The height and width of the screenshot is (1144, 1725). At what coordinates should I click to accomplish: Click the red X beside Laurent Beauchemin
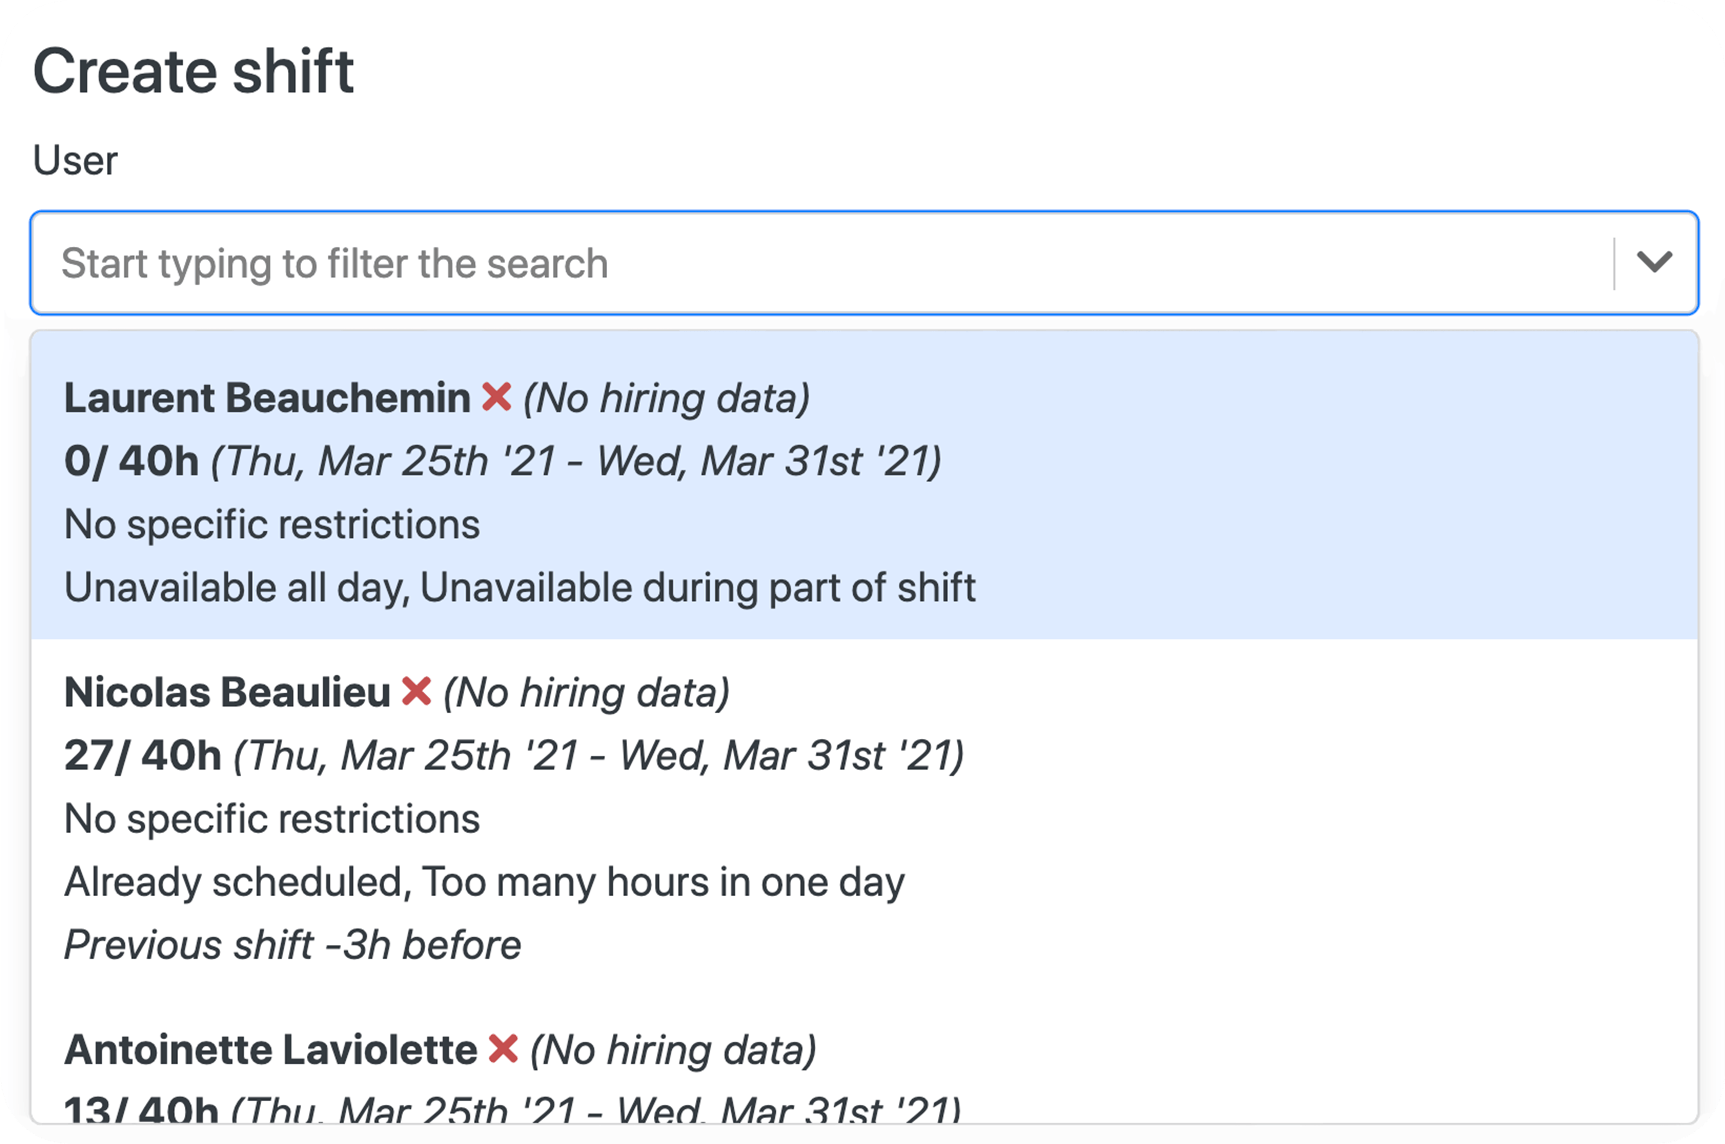pos(496,397)
